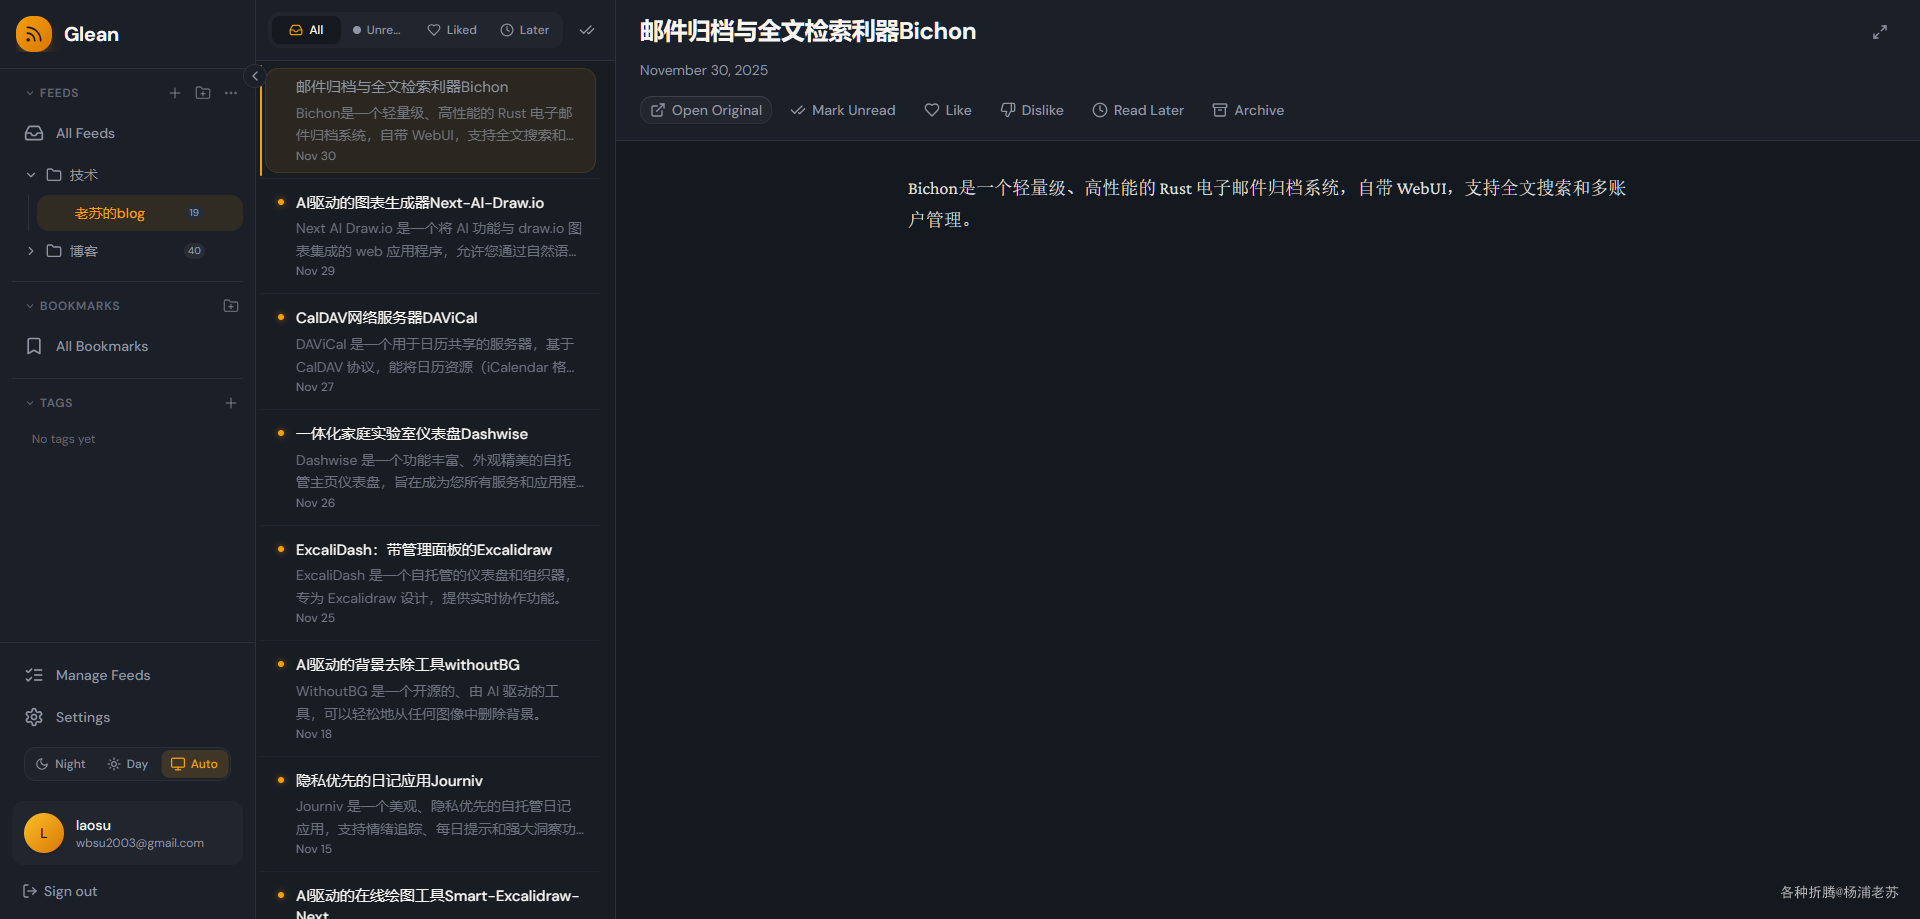The height and width of the screenshot is (919, 1920).
Task: Create new feed folder icon
Action: 203,93
